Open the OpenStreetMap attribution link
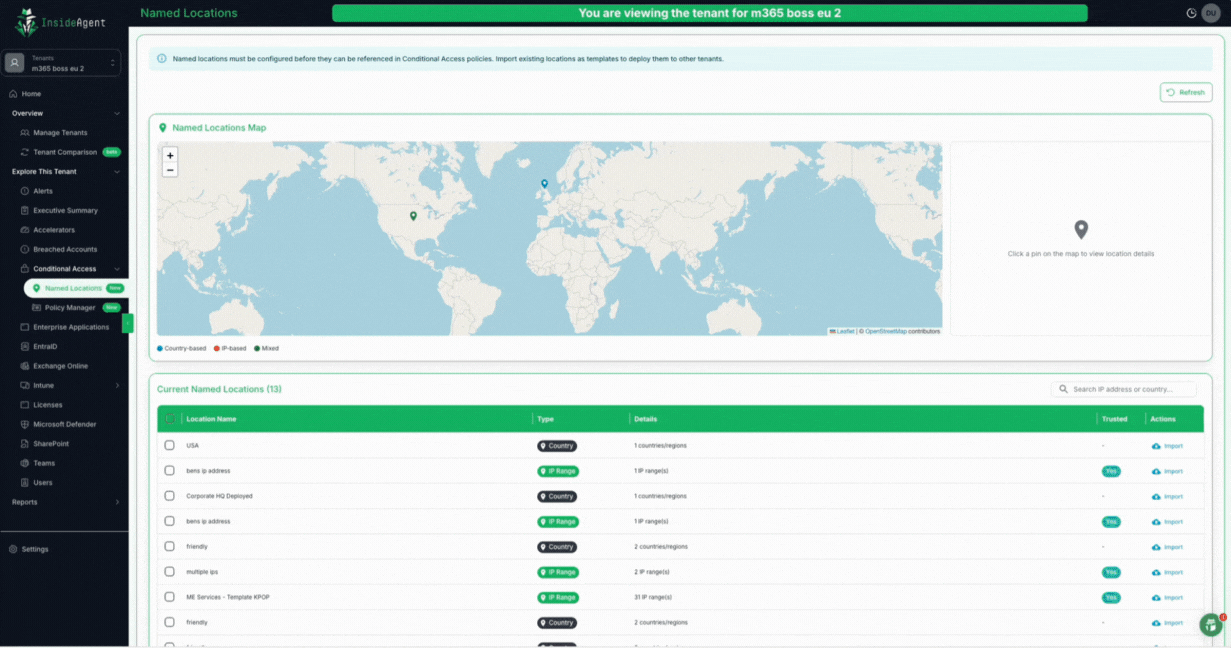 pos(885,331)
